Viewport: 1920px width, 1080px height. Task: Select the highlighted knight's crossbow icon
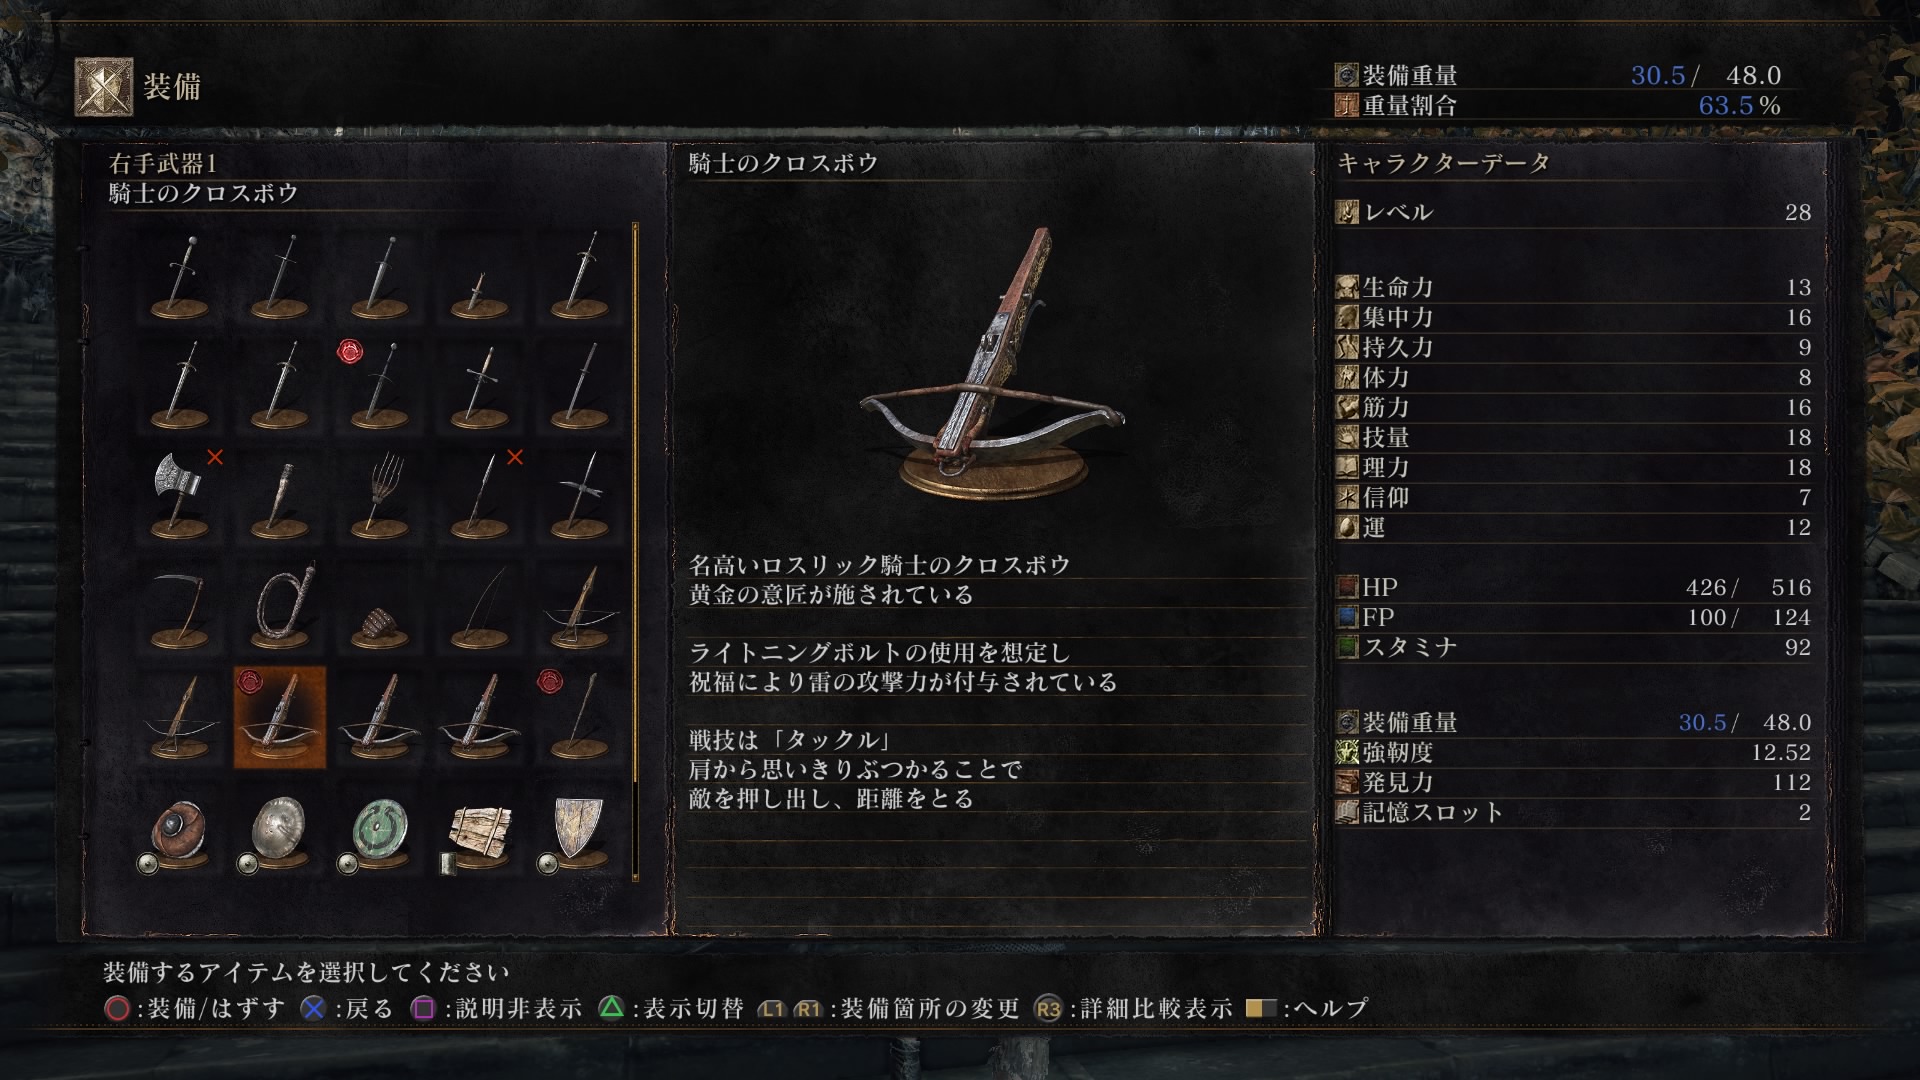[x=280, y=718]
